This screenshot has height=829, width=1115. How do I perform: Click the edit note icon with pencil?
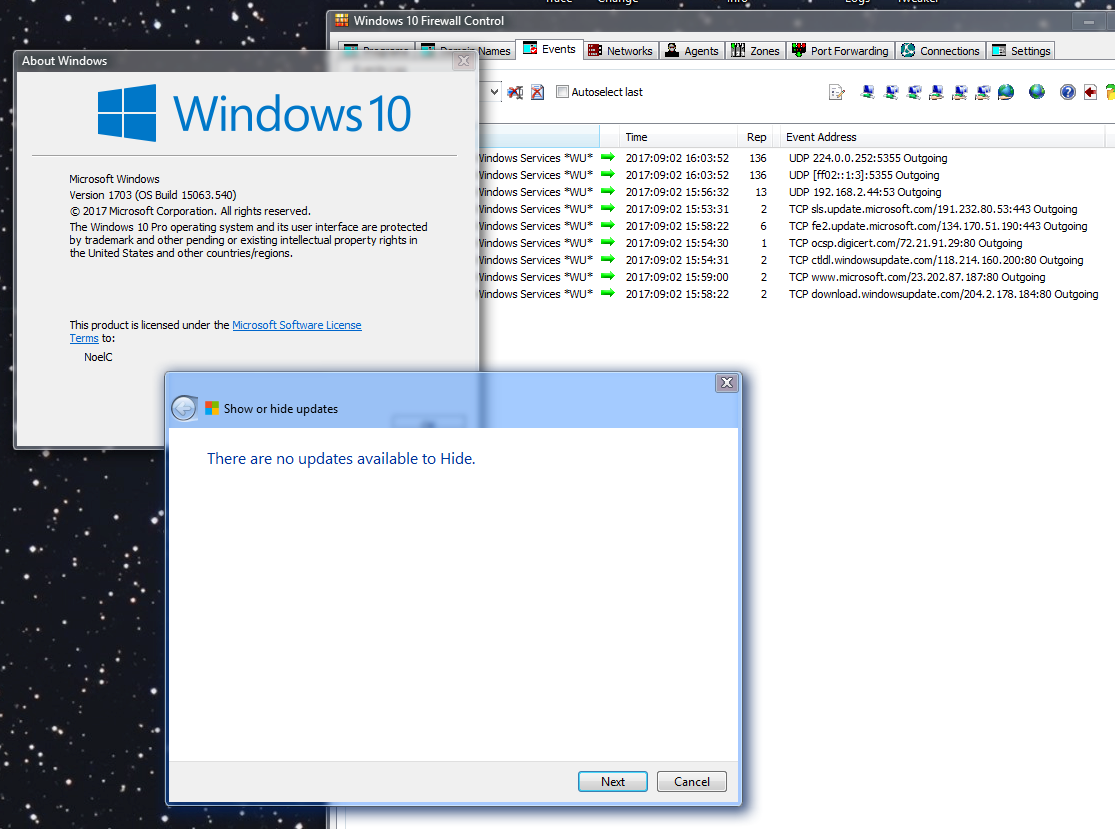pos(837,92)
